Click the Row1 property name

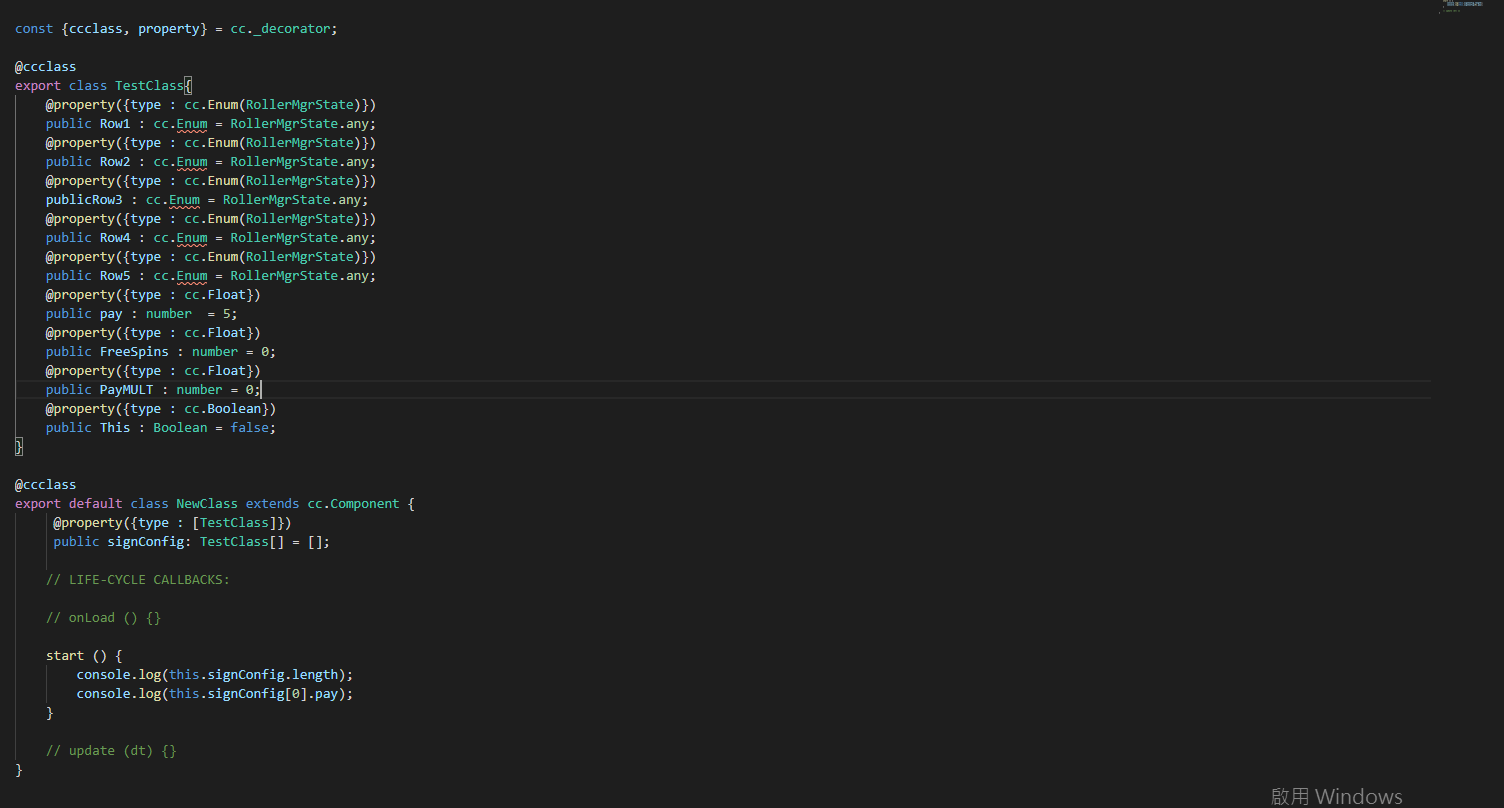pyautogui.click(x=115, y=124)
